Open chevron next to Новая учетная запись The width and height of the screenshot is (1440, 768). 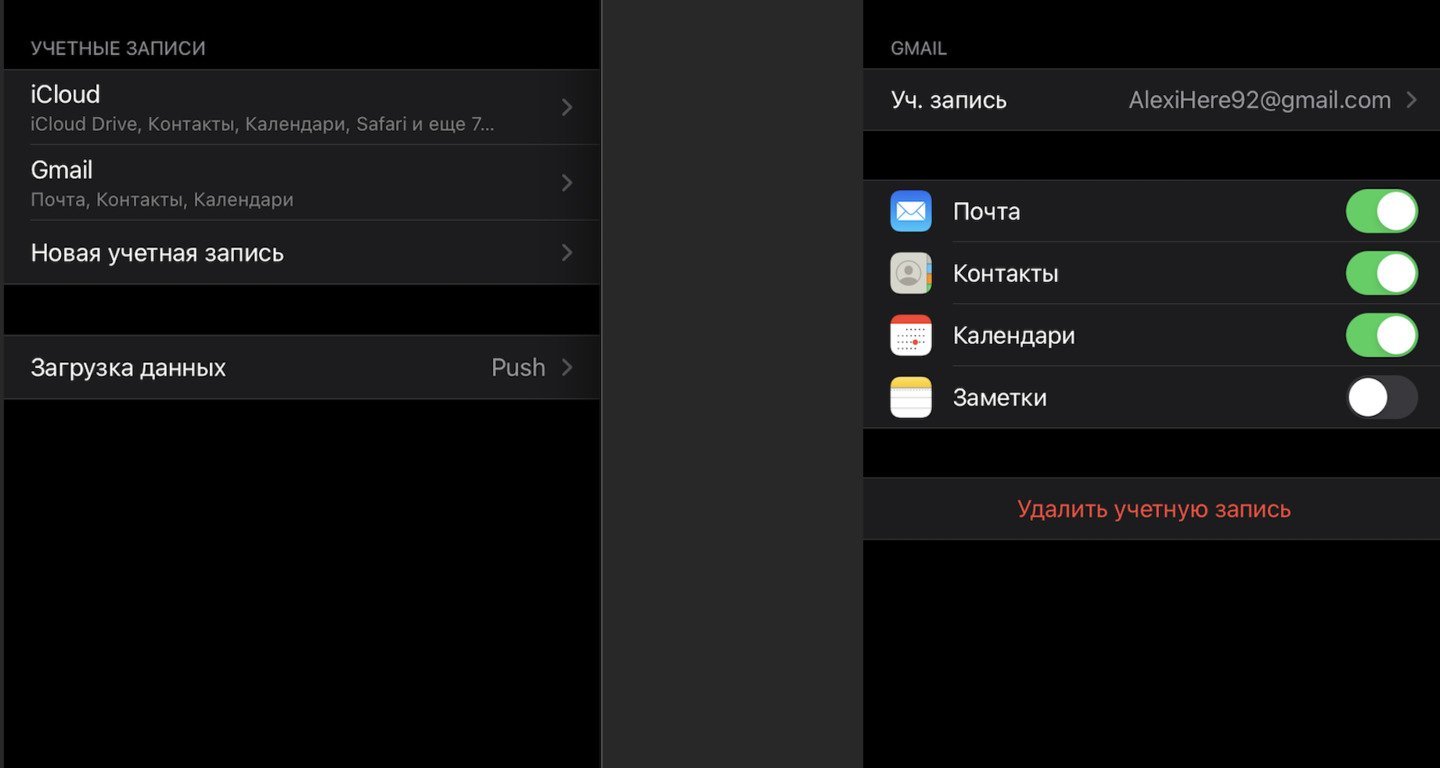[567, 252]
